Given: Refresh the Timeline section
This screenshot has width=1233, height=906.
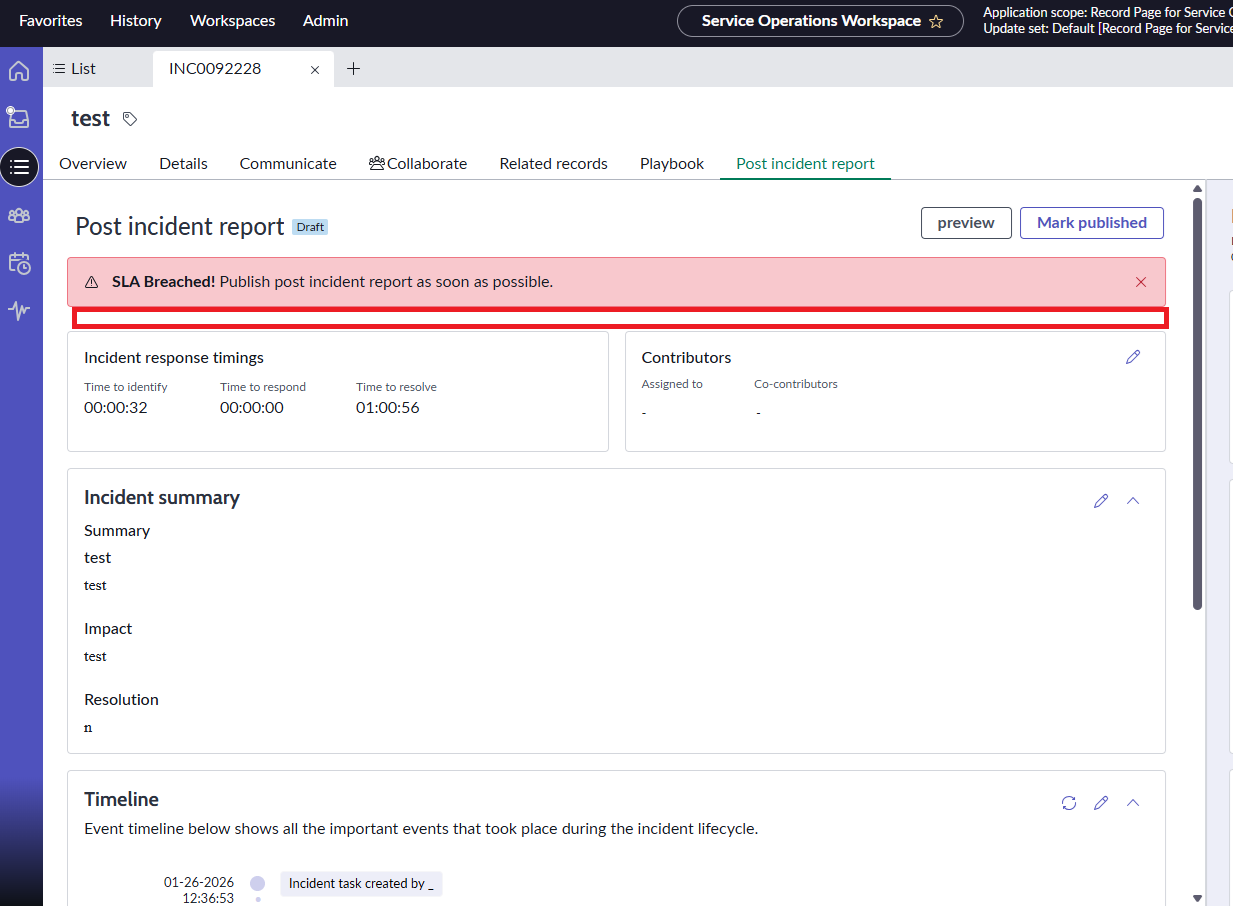Looking at the screenshot, I should pyautogui.click(x=1069, y=803).
